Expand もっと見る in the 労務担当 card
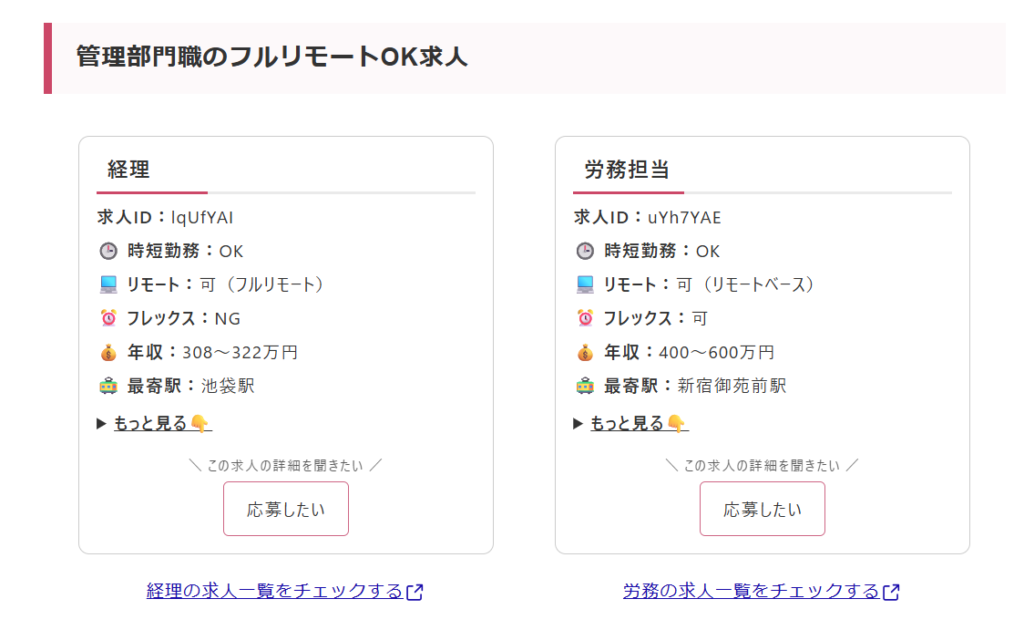The height and width of the screenshot is (630, 1024). tap(627, 424)
